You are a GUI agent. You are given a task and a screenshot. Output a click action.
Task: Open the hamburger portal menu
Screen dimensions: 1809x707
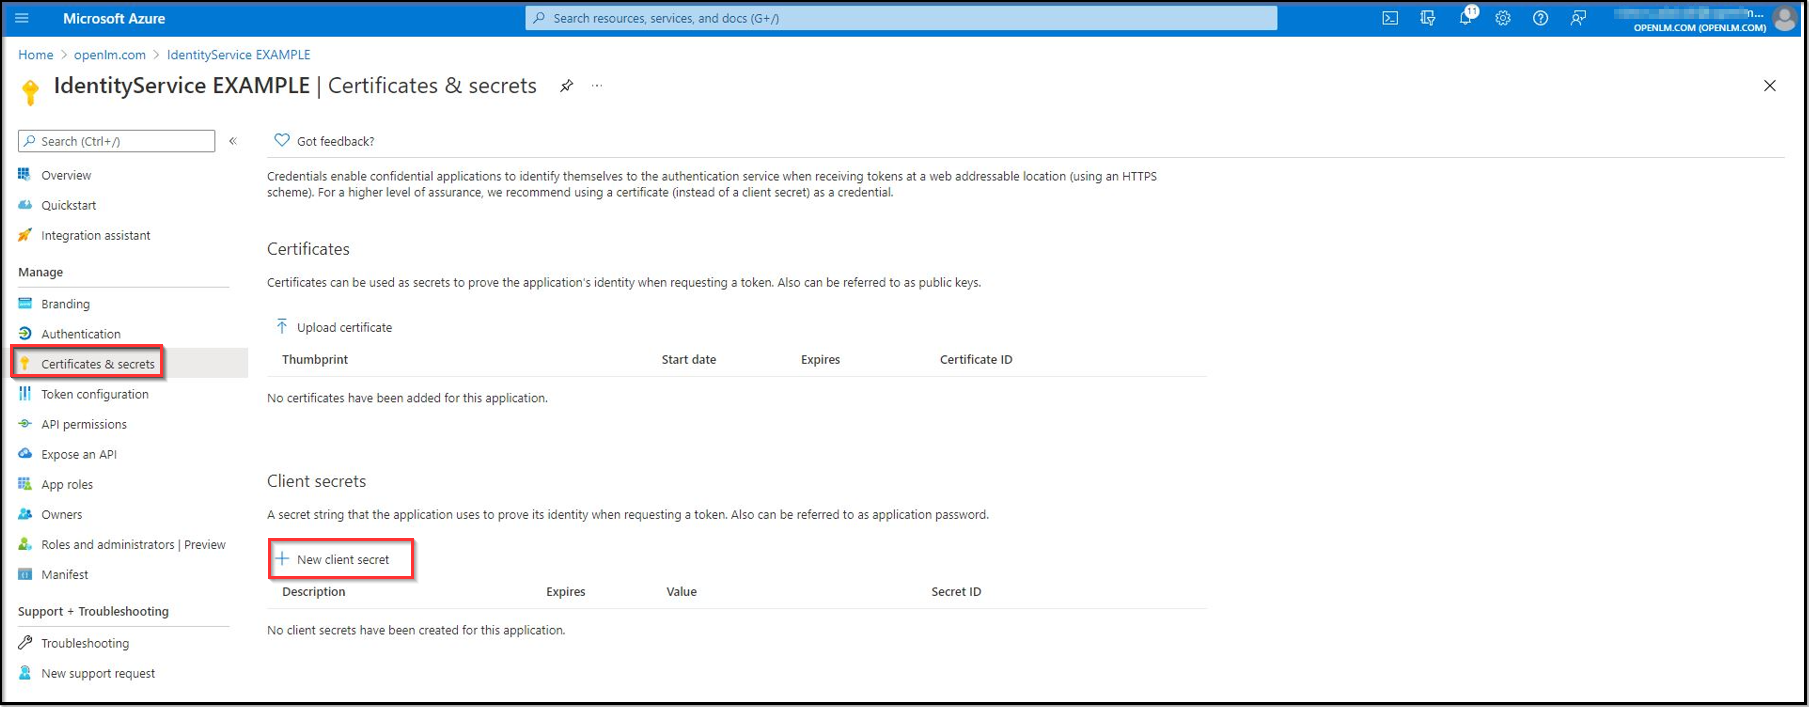coord(22,18)
